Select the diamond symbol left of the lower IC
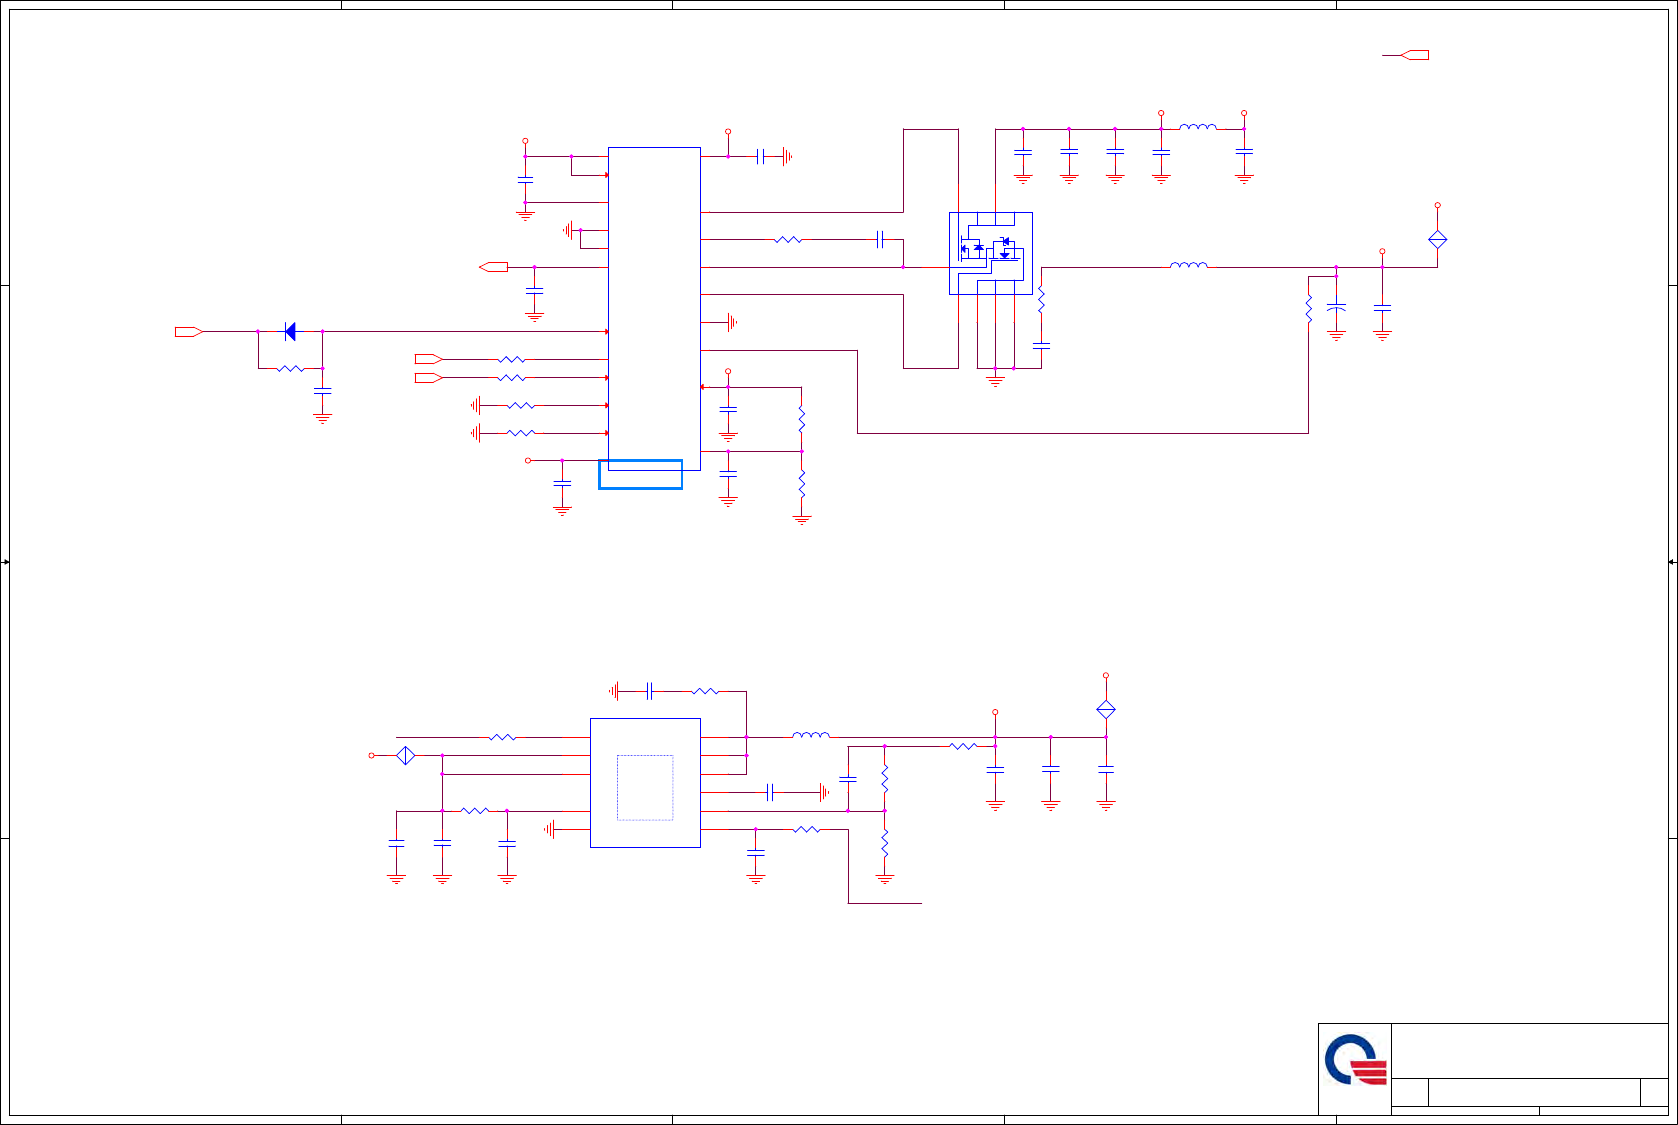 point(405,755)
